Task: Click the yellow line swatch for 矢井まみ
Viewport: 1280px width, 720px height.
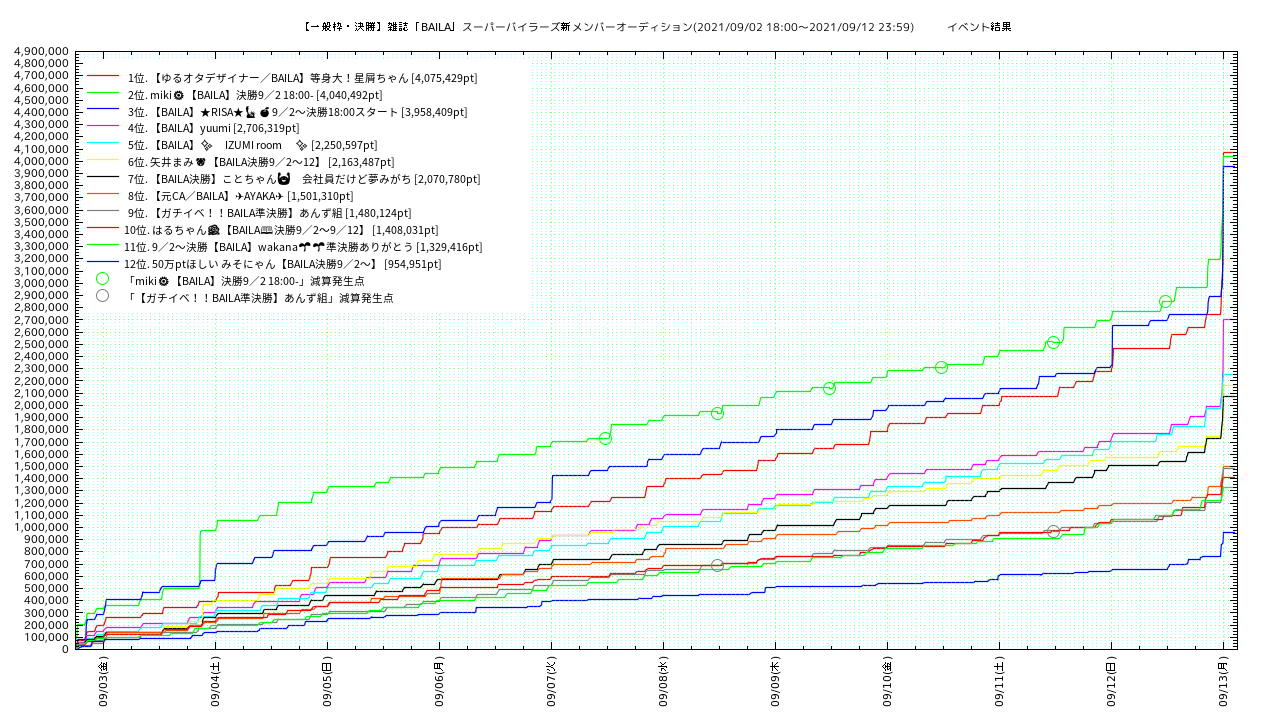Action: point(103,162)
